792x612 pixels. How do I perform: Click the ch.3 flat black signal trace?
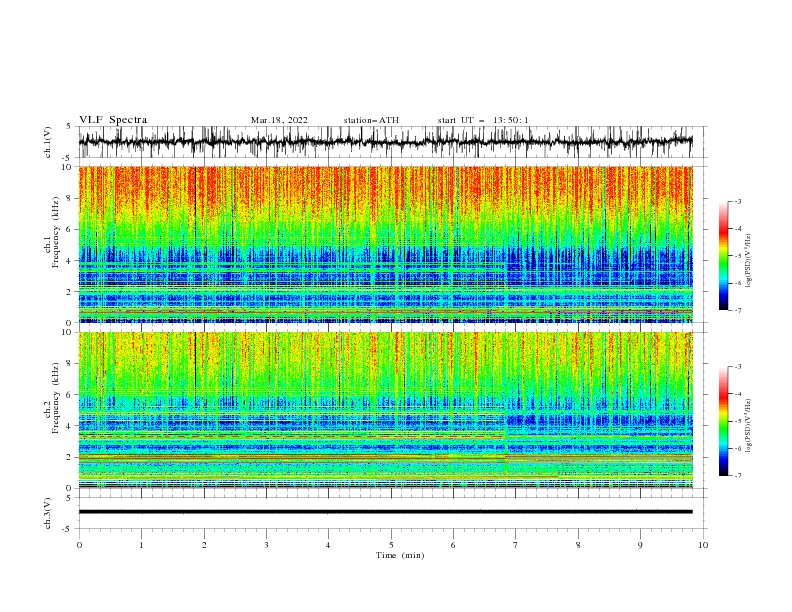tap(385, 512)
